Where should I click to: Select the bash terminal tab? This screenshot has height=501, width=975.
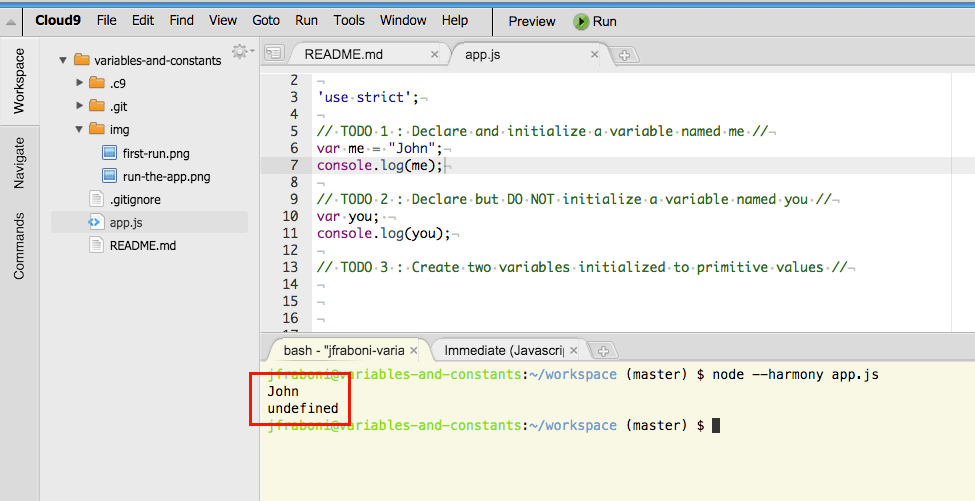[x=343, y=351]
